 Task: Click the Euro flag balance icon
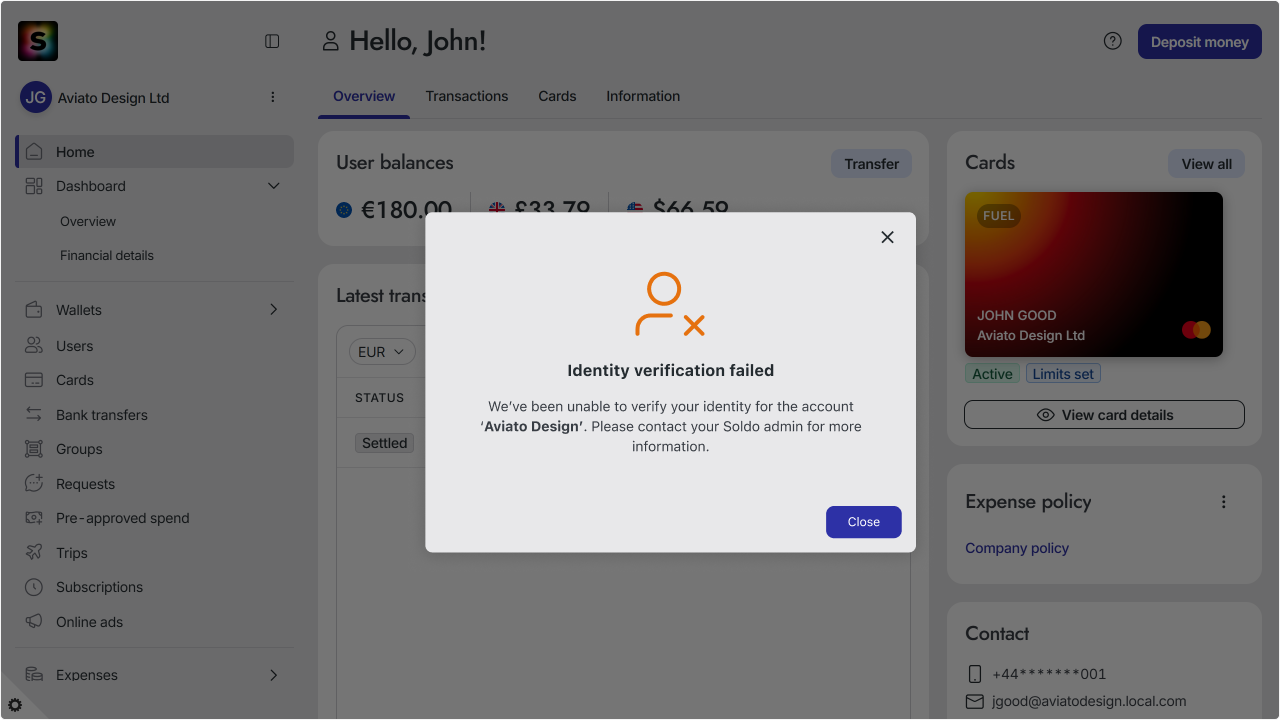click(344, 210)
